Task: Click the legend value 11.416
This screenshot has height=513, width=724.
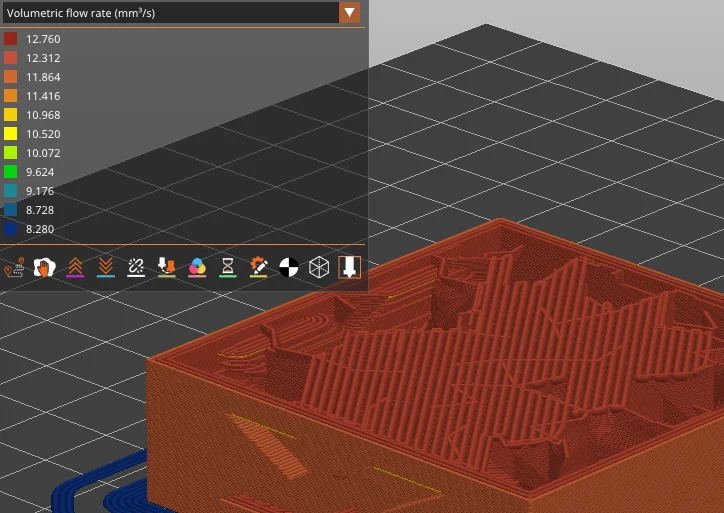Action: point(43,96)
